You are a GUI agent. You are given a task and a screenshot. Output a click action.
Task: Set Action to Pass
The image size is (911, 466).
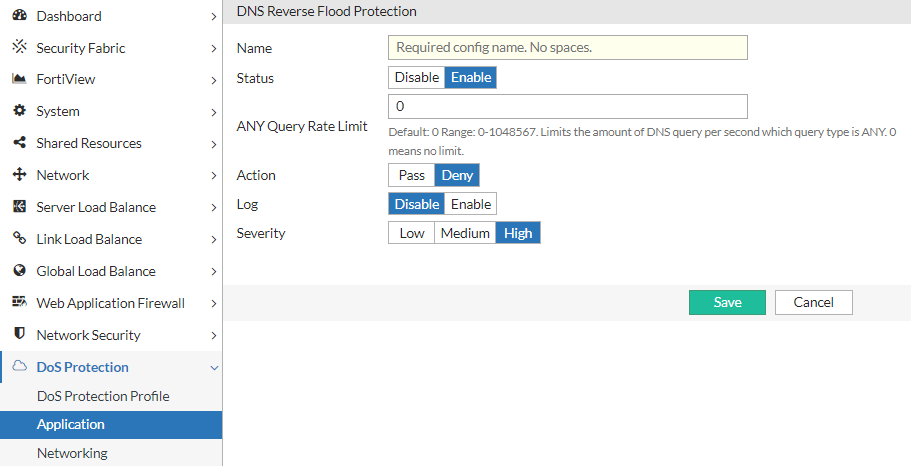pyautogui.click(x=411, y=175)
